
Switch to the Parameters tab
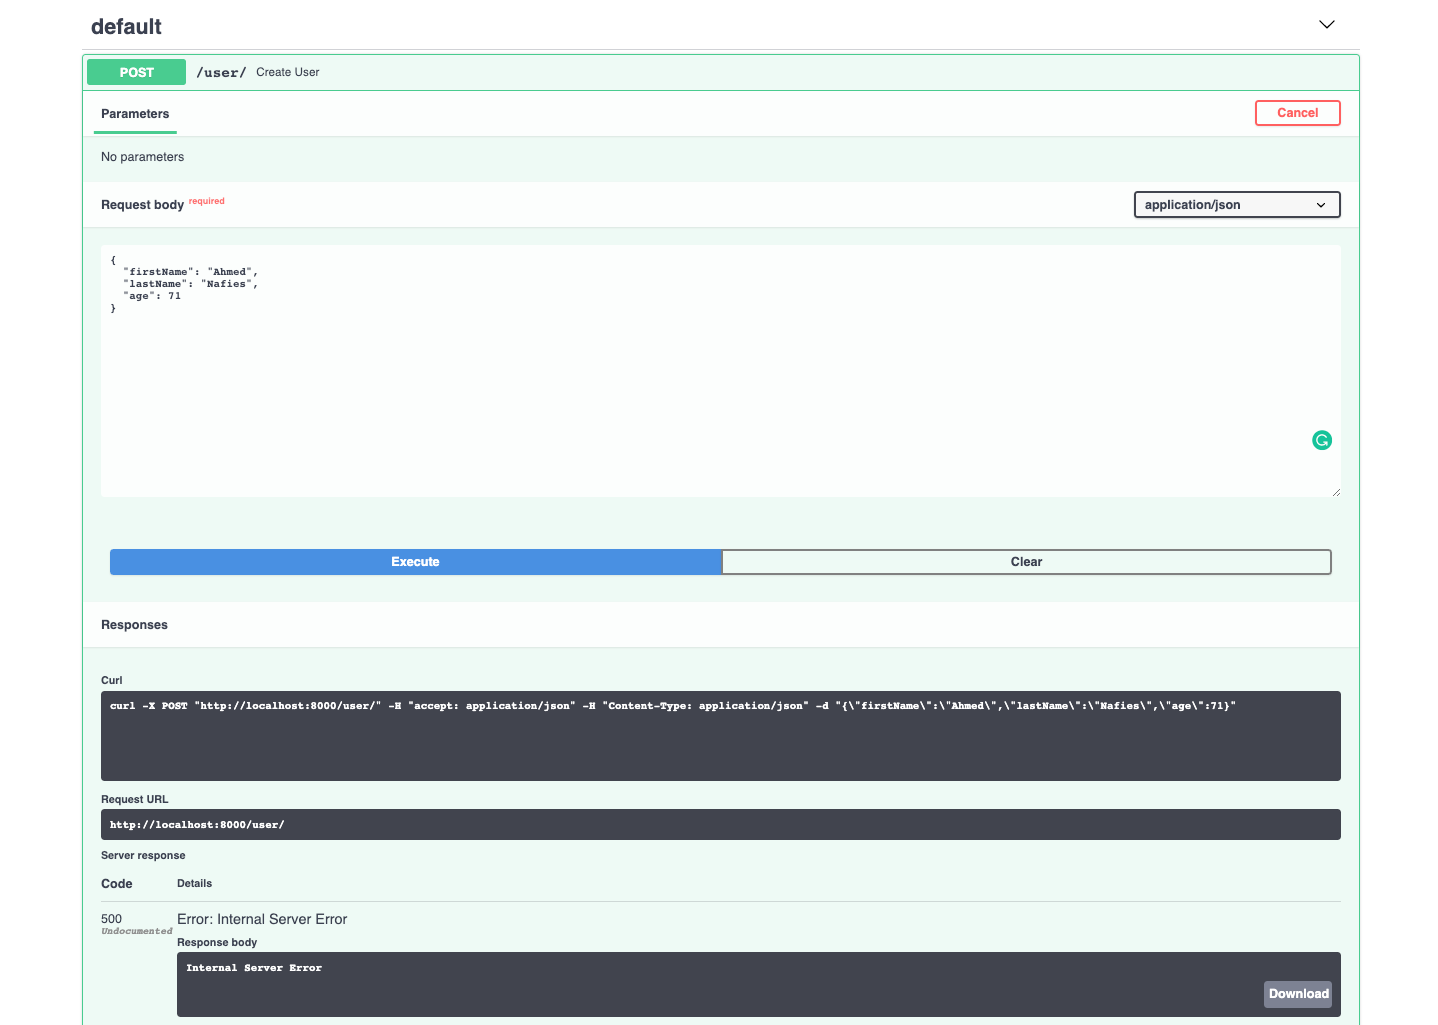(x=134, y=114)
